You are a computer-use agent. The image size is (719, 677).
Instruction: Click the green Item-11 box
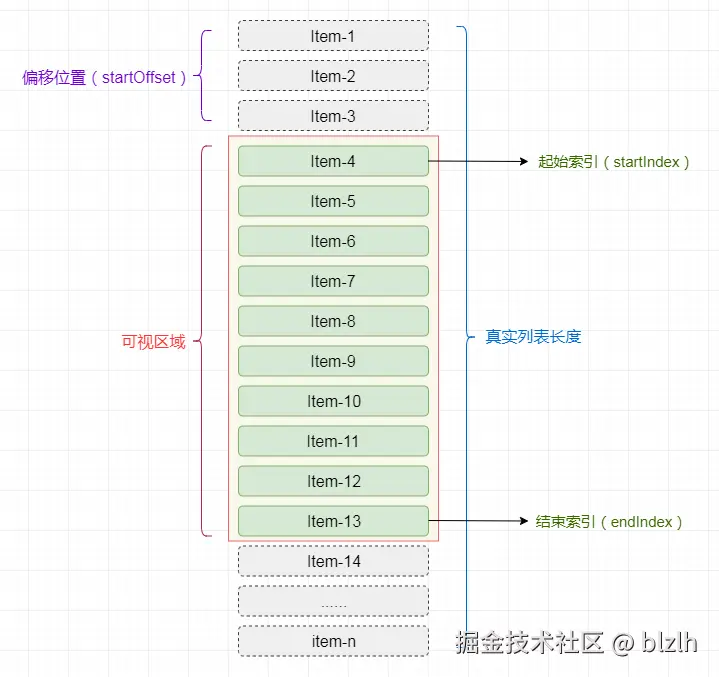click(x=333, y=441)
